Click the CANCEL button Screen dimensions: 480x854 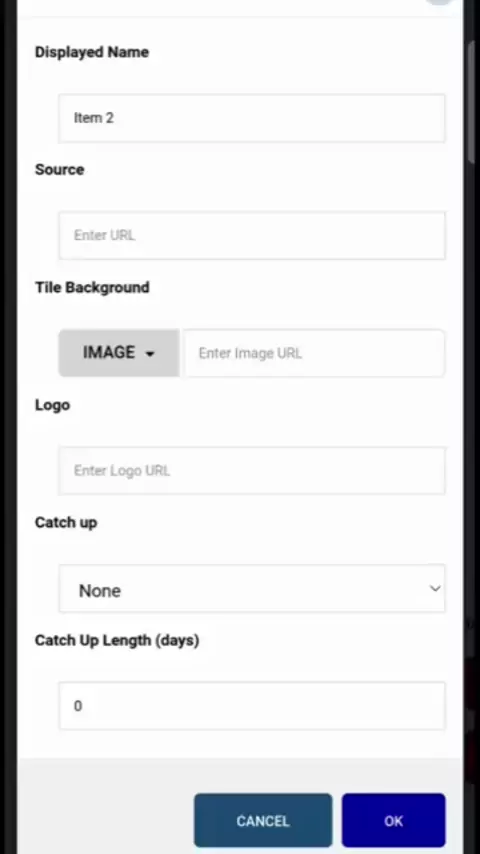click(x=263, y=820)
